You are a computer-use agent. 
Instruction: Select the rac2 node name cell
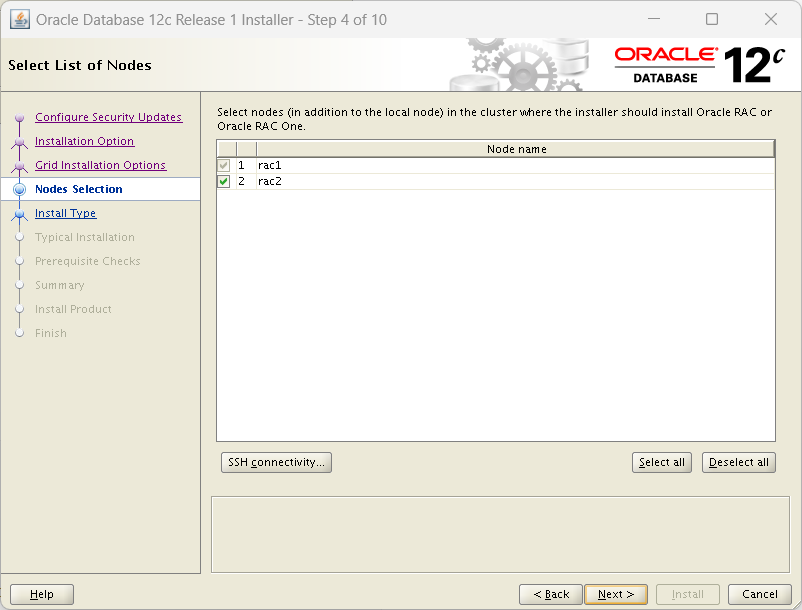coord(516,182)
